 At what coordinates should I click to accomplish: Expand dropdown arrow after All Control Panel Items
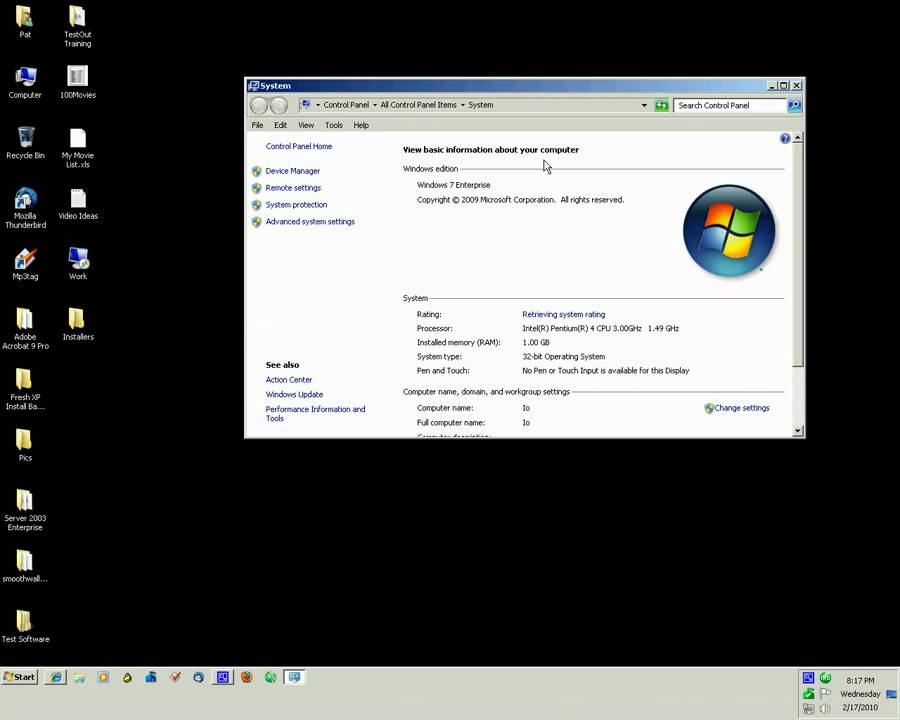click(x=463, y=105)
